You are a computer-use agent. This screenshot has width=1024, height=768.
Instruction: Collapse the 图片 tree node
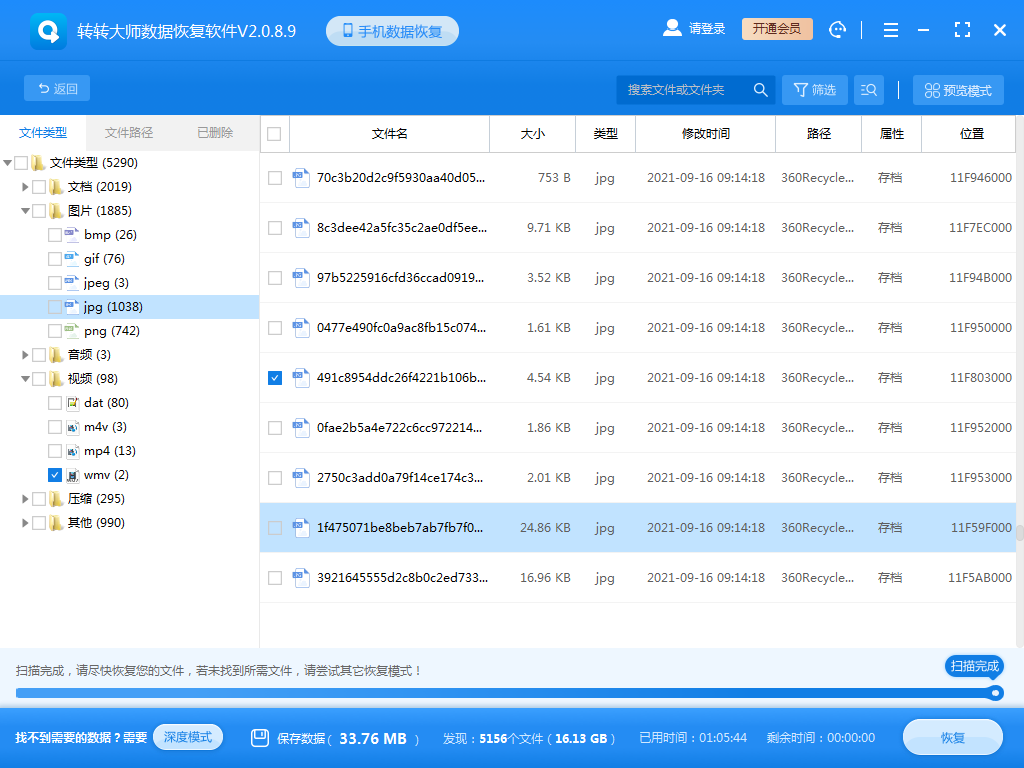[x=24, y=210]
